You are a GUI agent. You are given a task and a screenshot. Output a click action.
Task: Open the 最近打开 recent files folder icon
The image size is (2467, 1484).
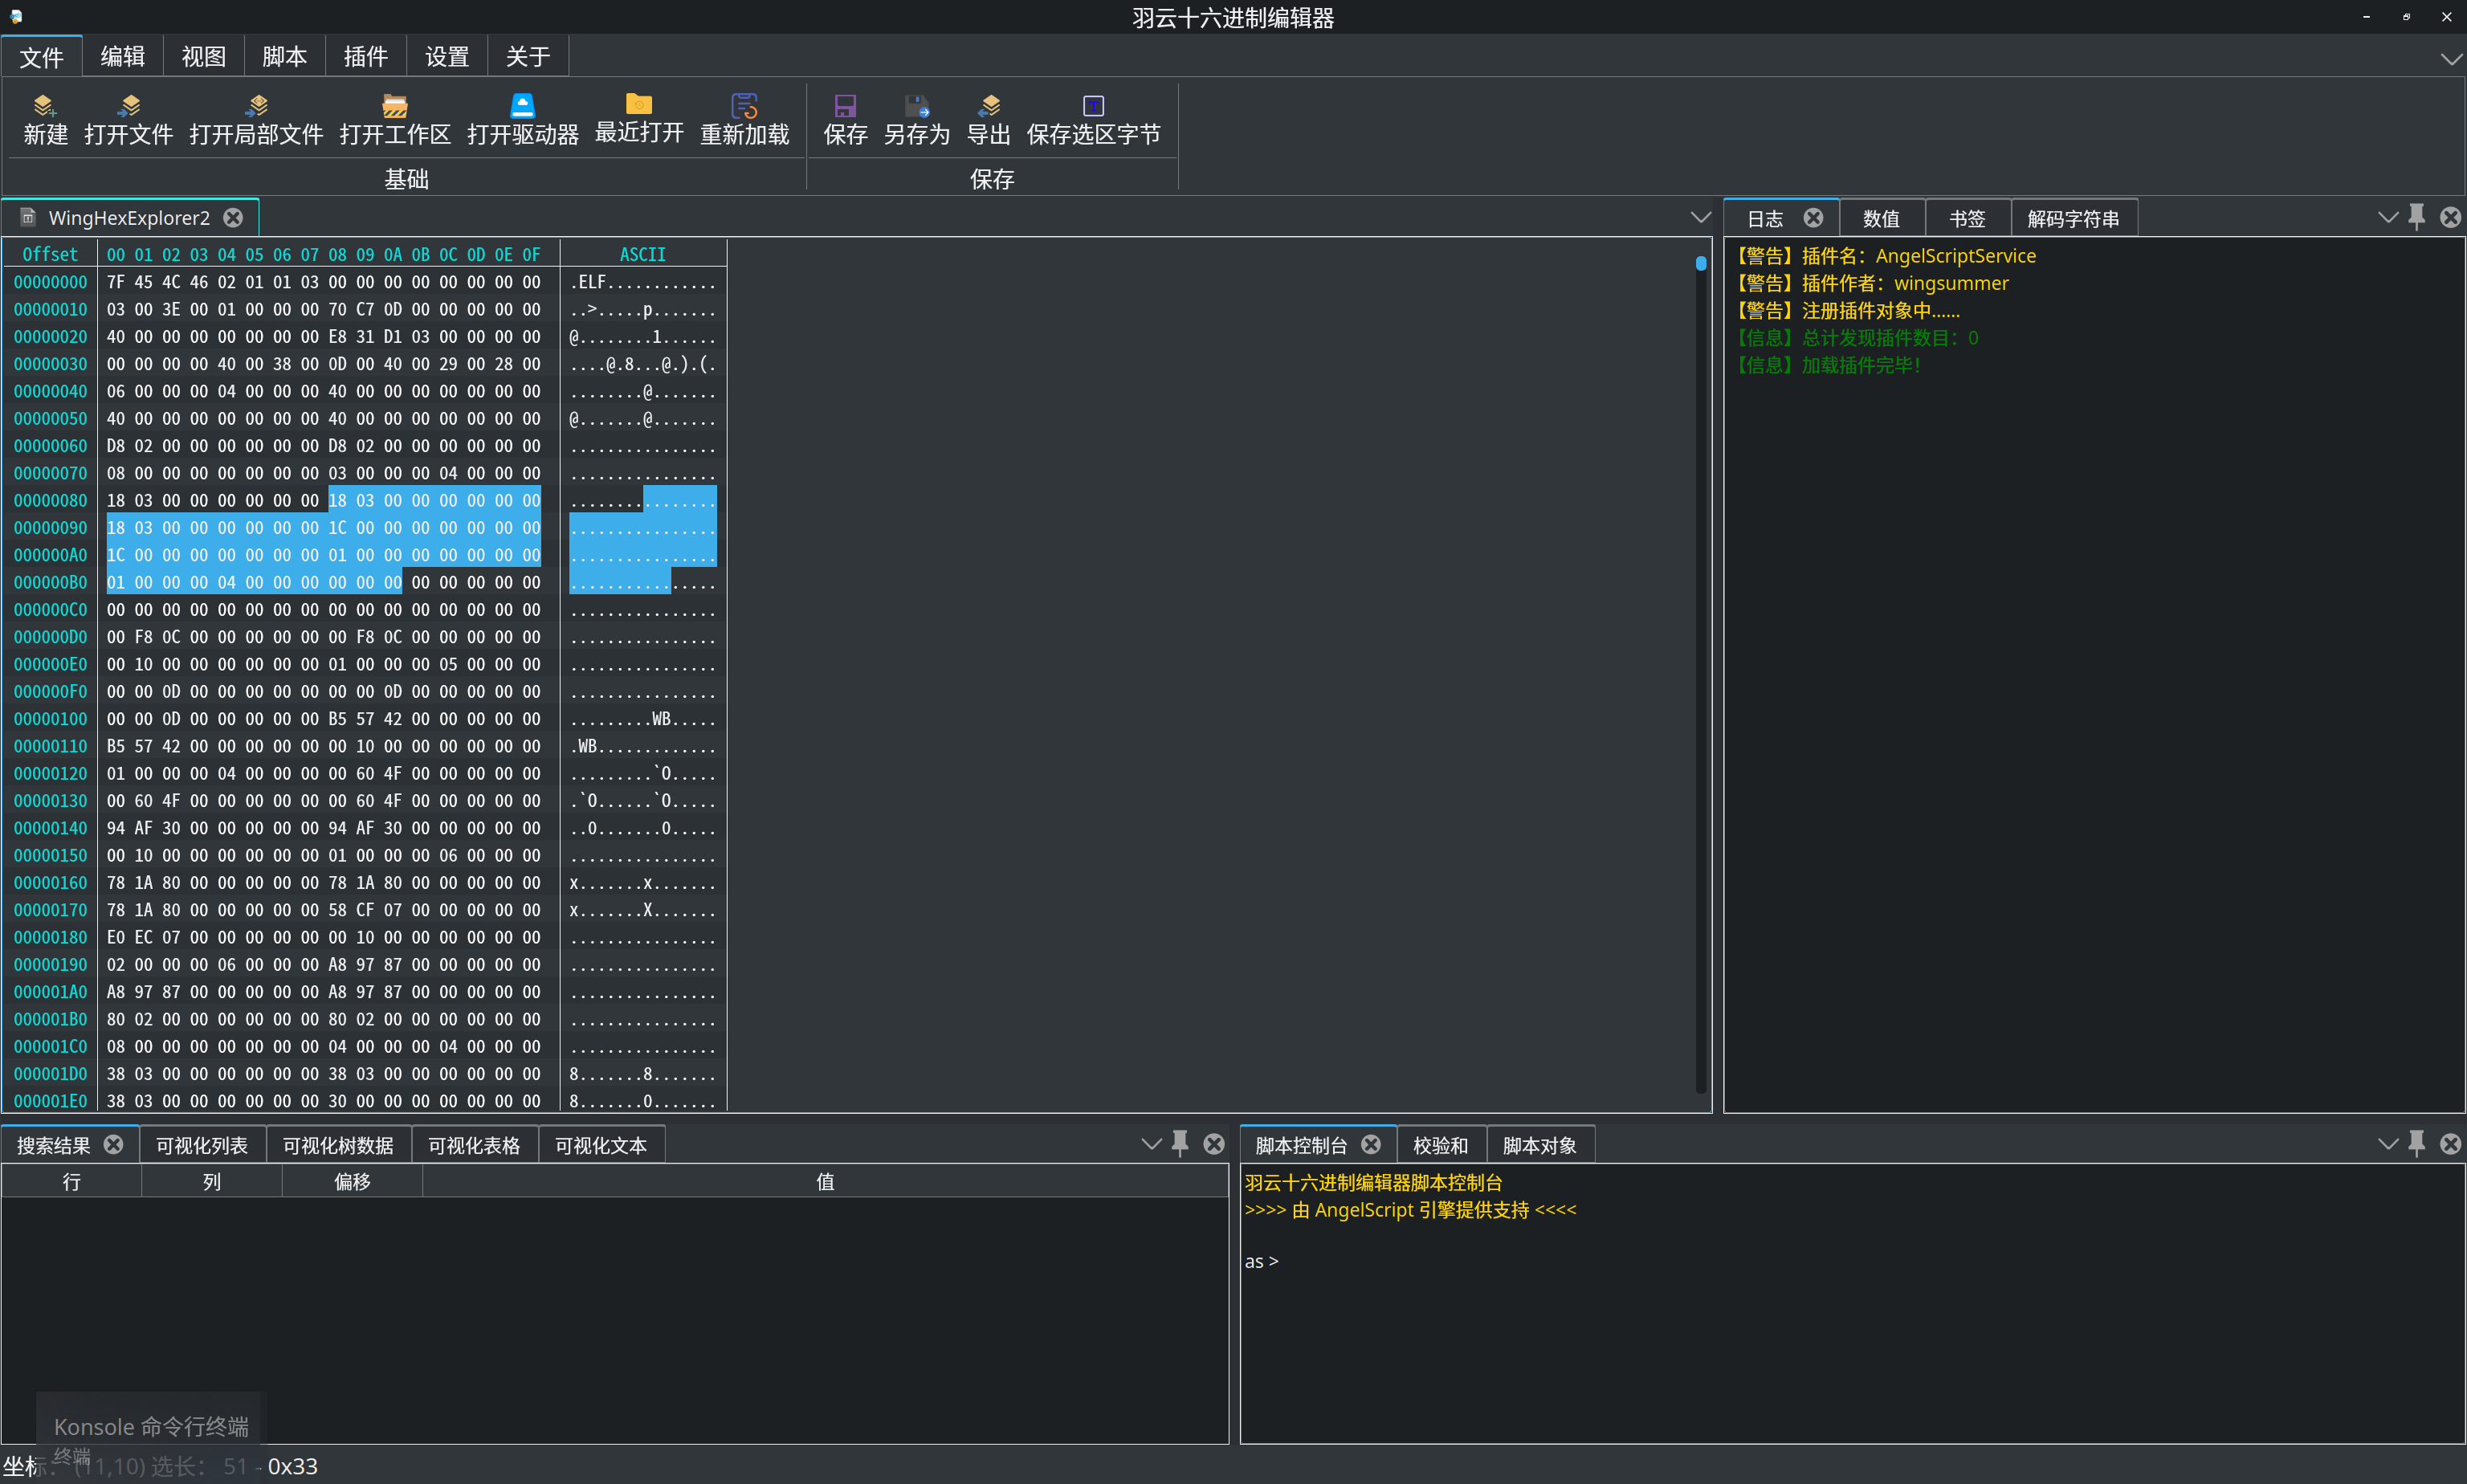pos(639,120)
